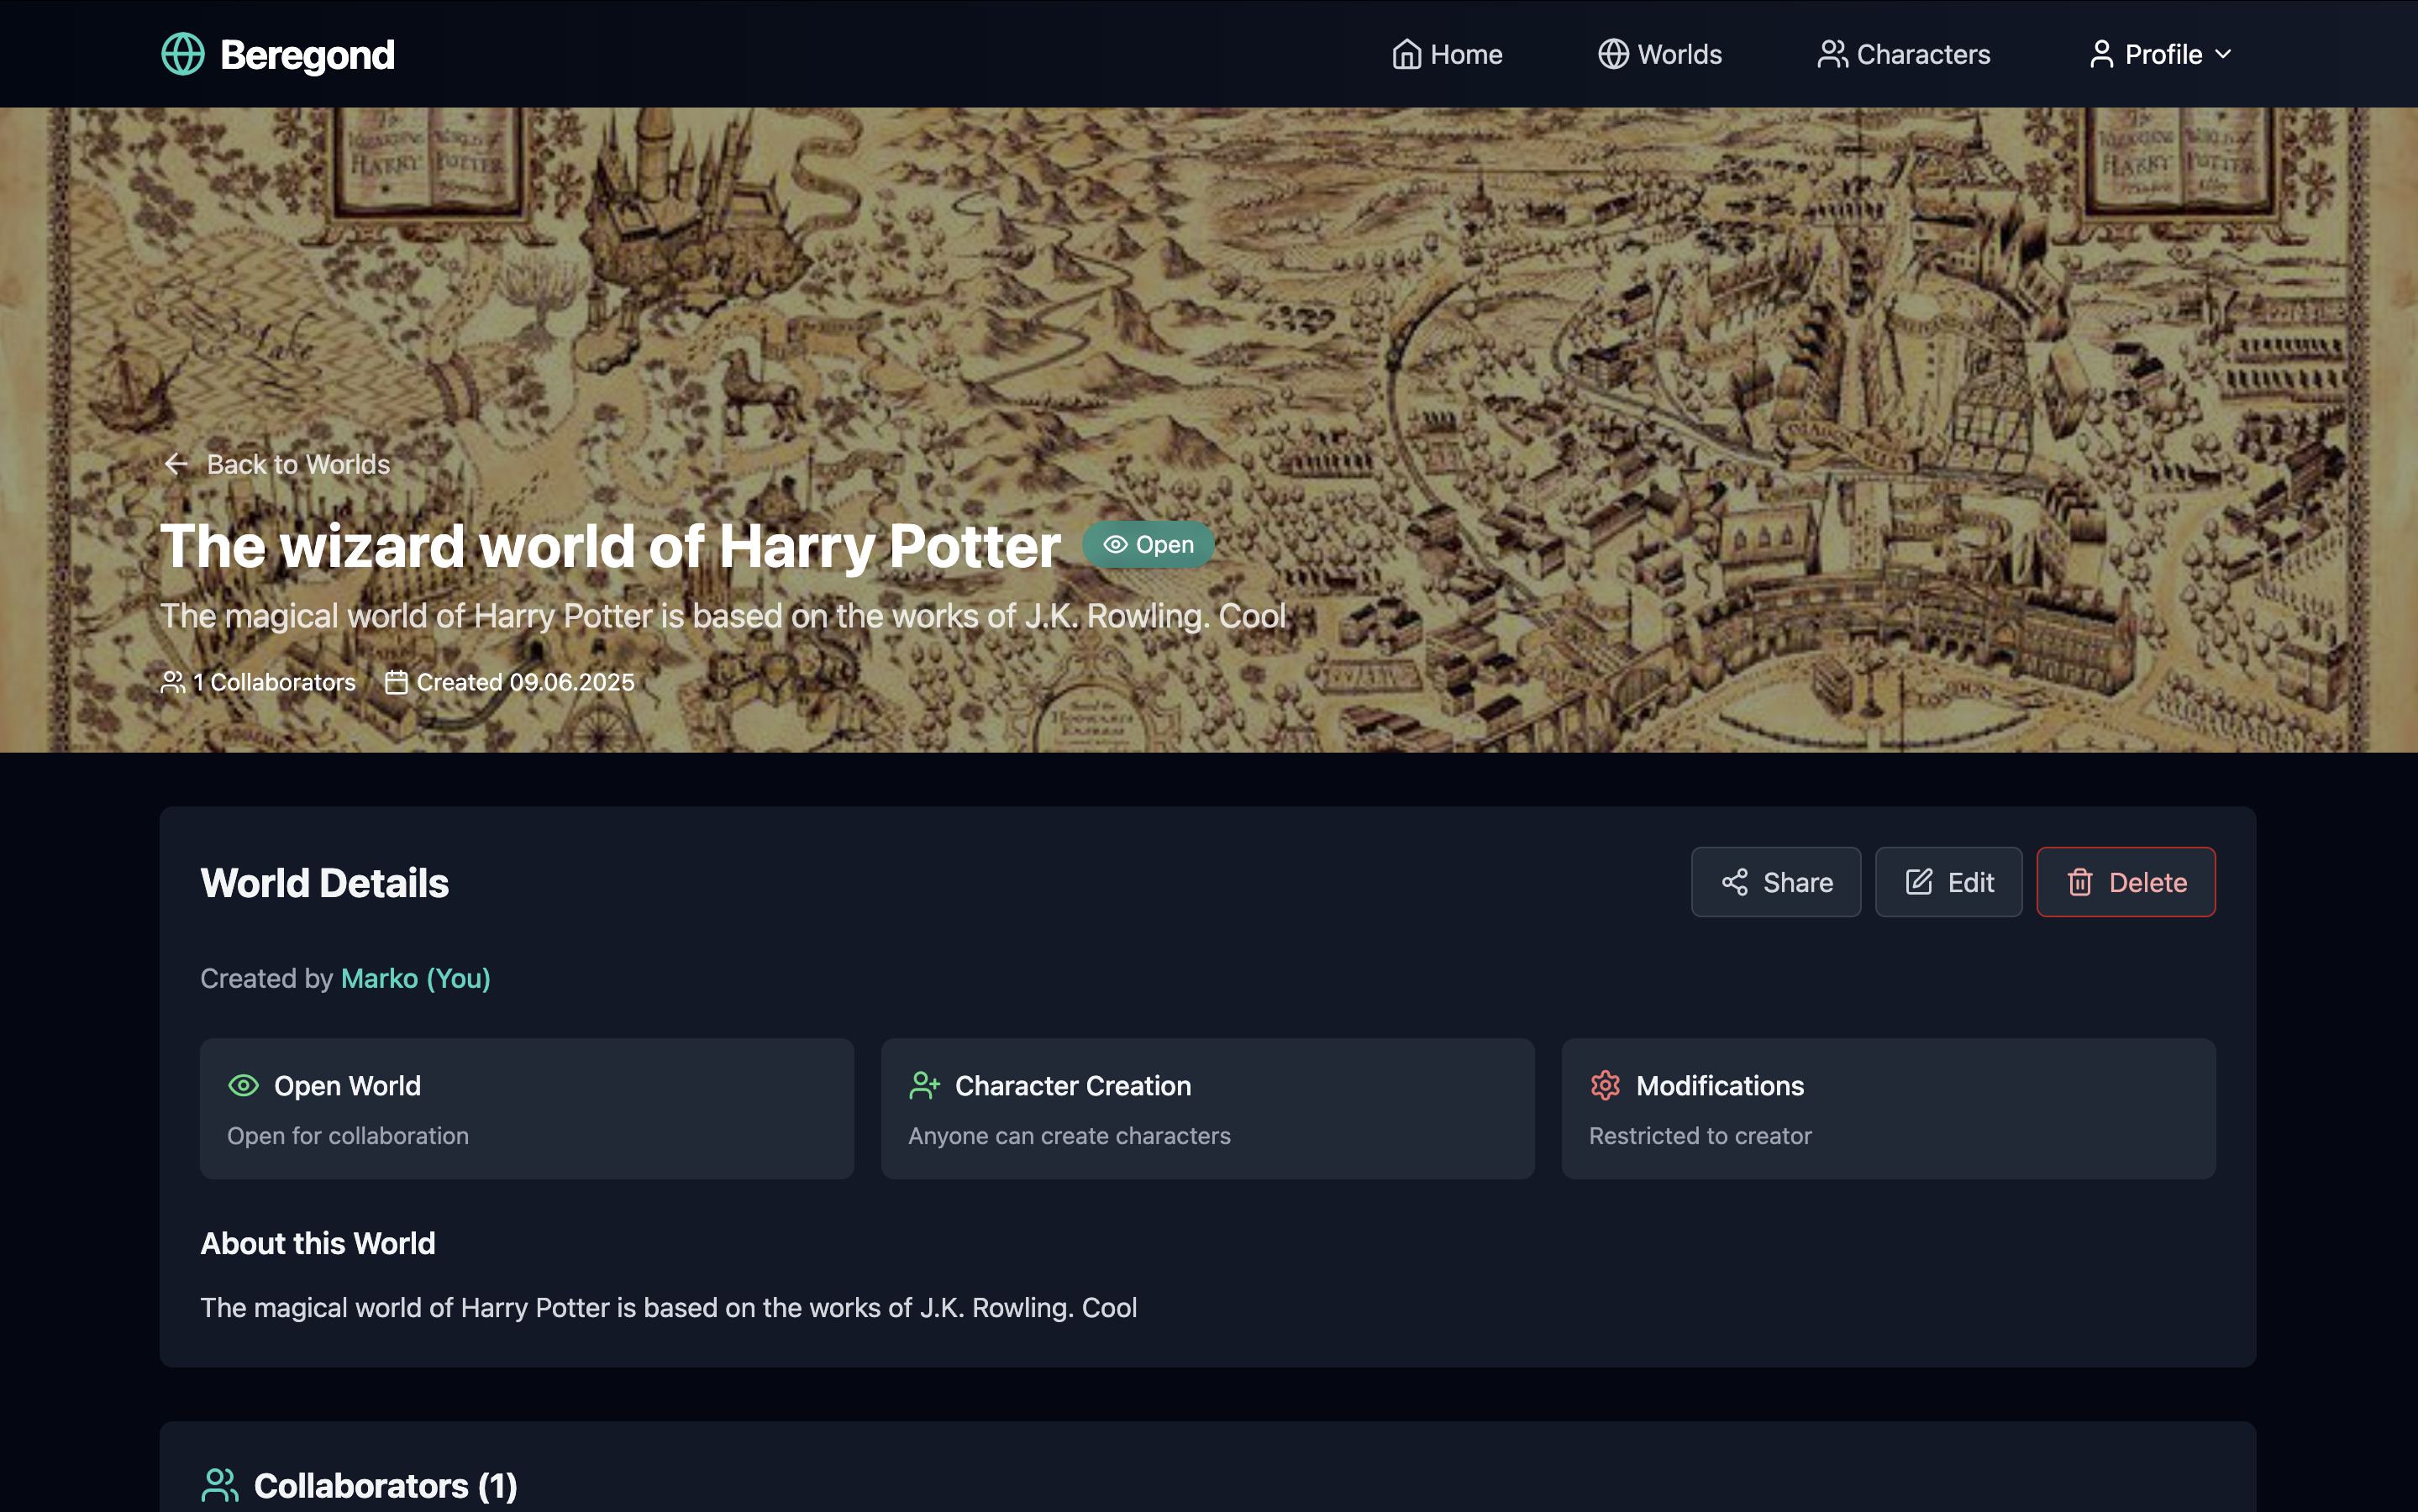2418x1512 pixels.
Task: Click the Profile user icon
Action: (x=2101, y=54)
